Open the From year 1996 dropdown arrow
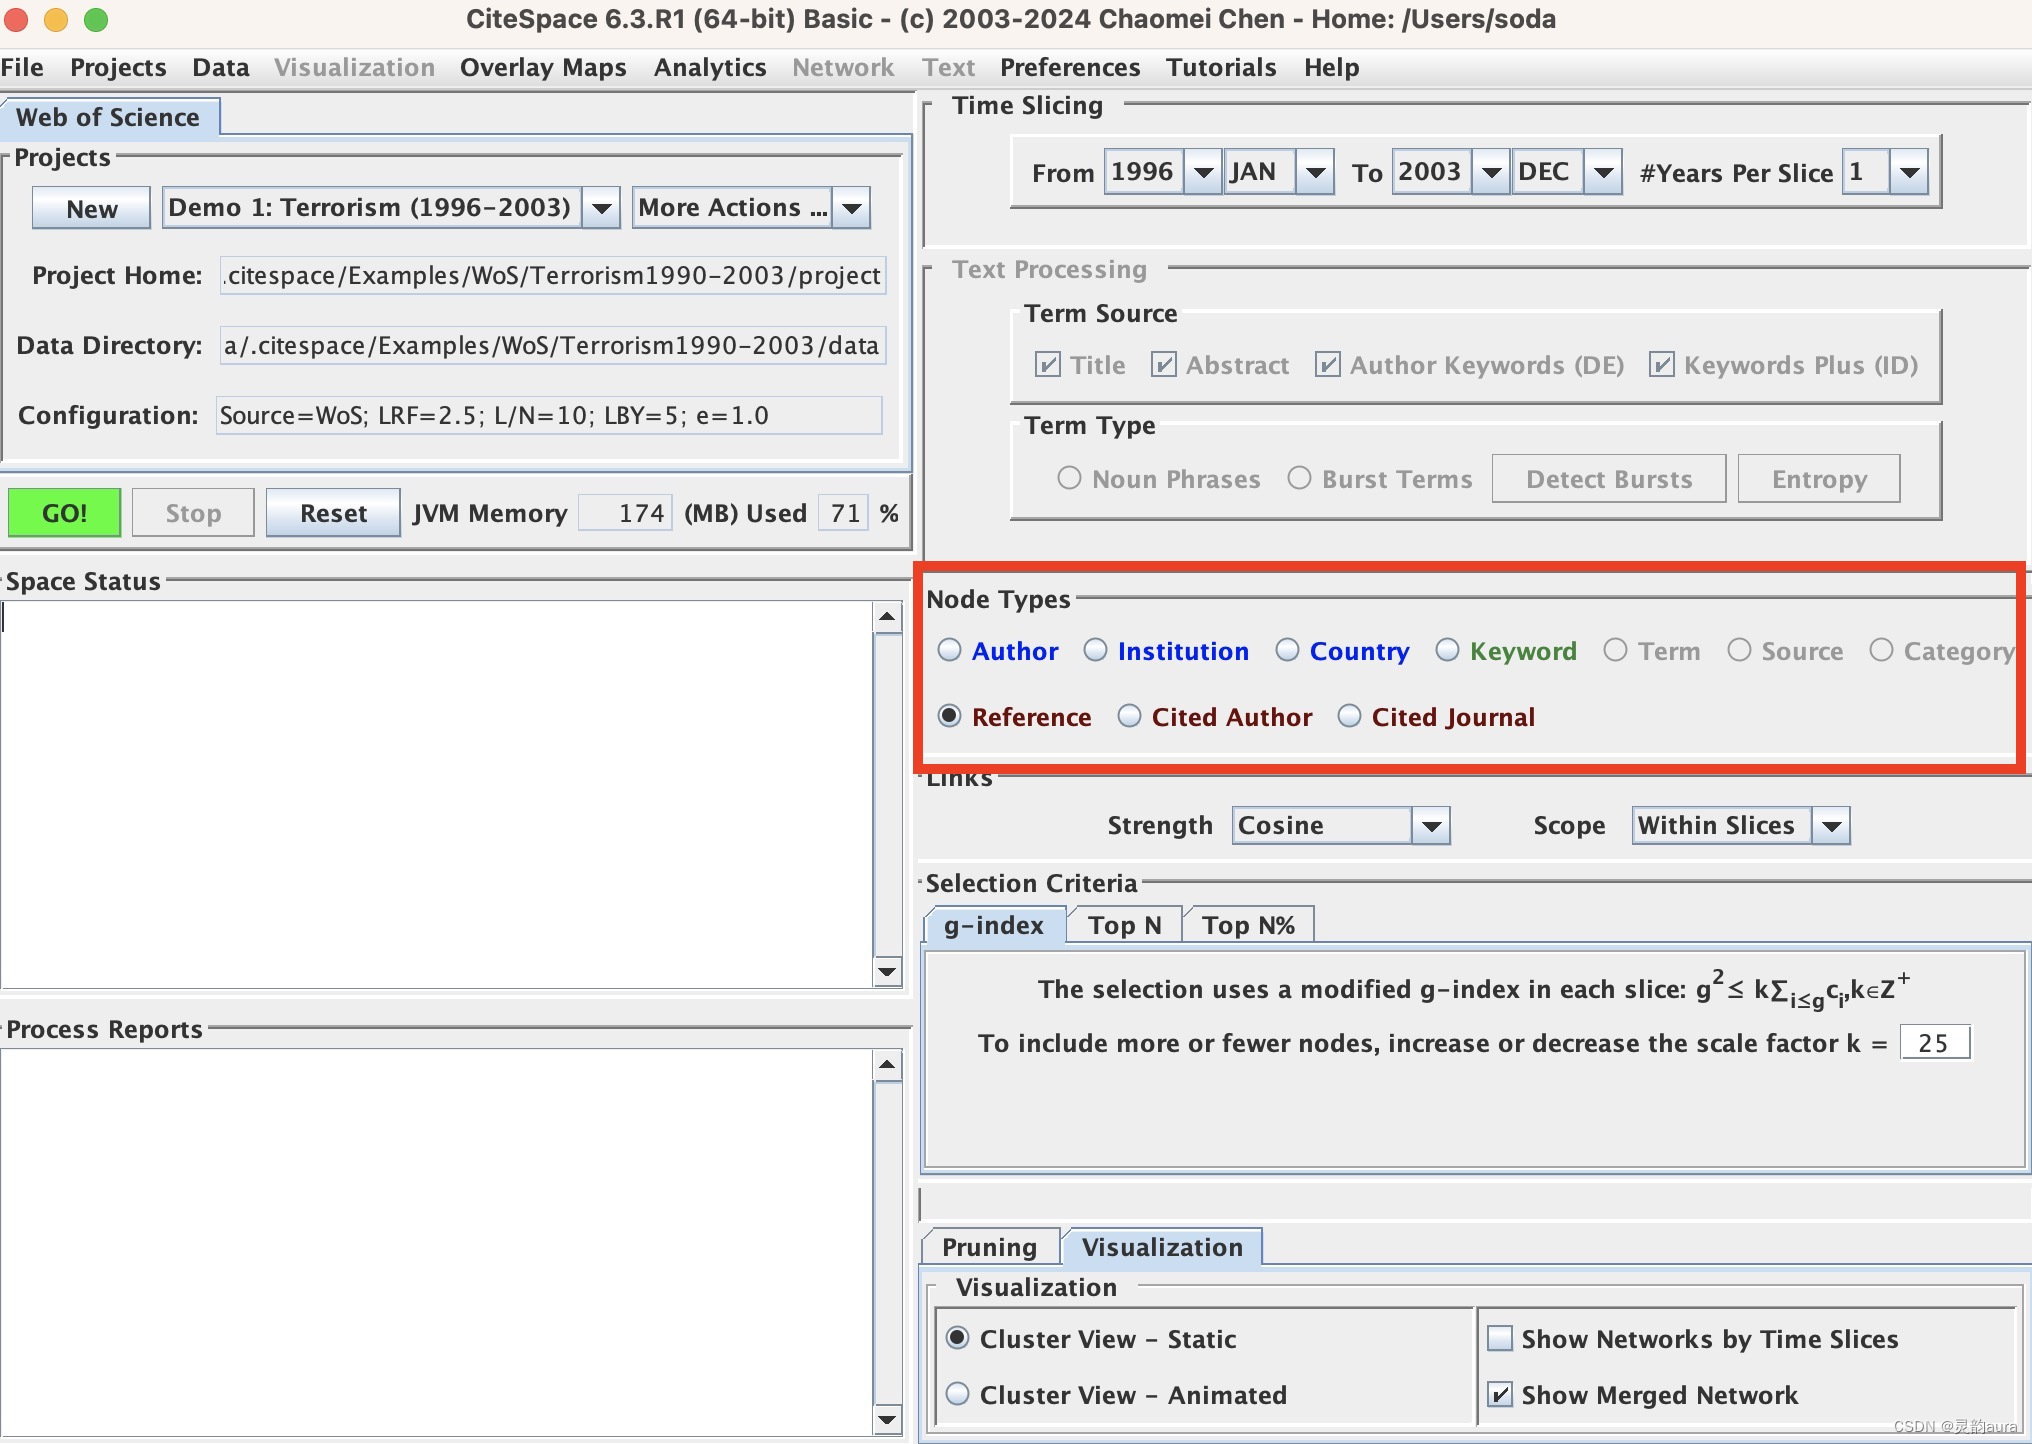The height and width of the screenshot is (1444, 2032). pyautogui.click(x=1203, y=172)
